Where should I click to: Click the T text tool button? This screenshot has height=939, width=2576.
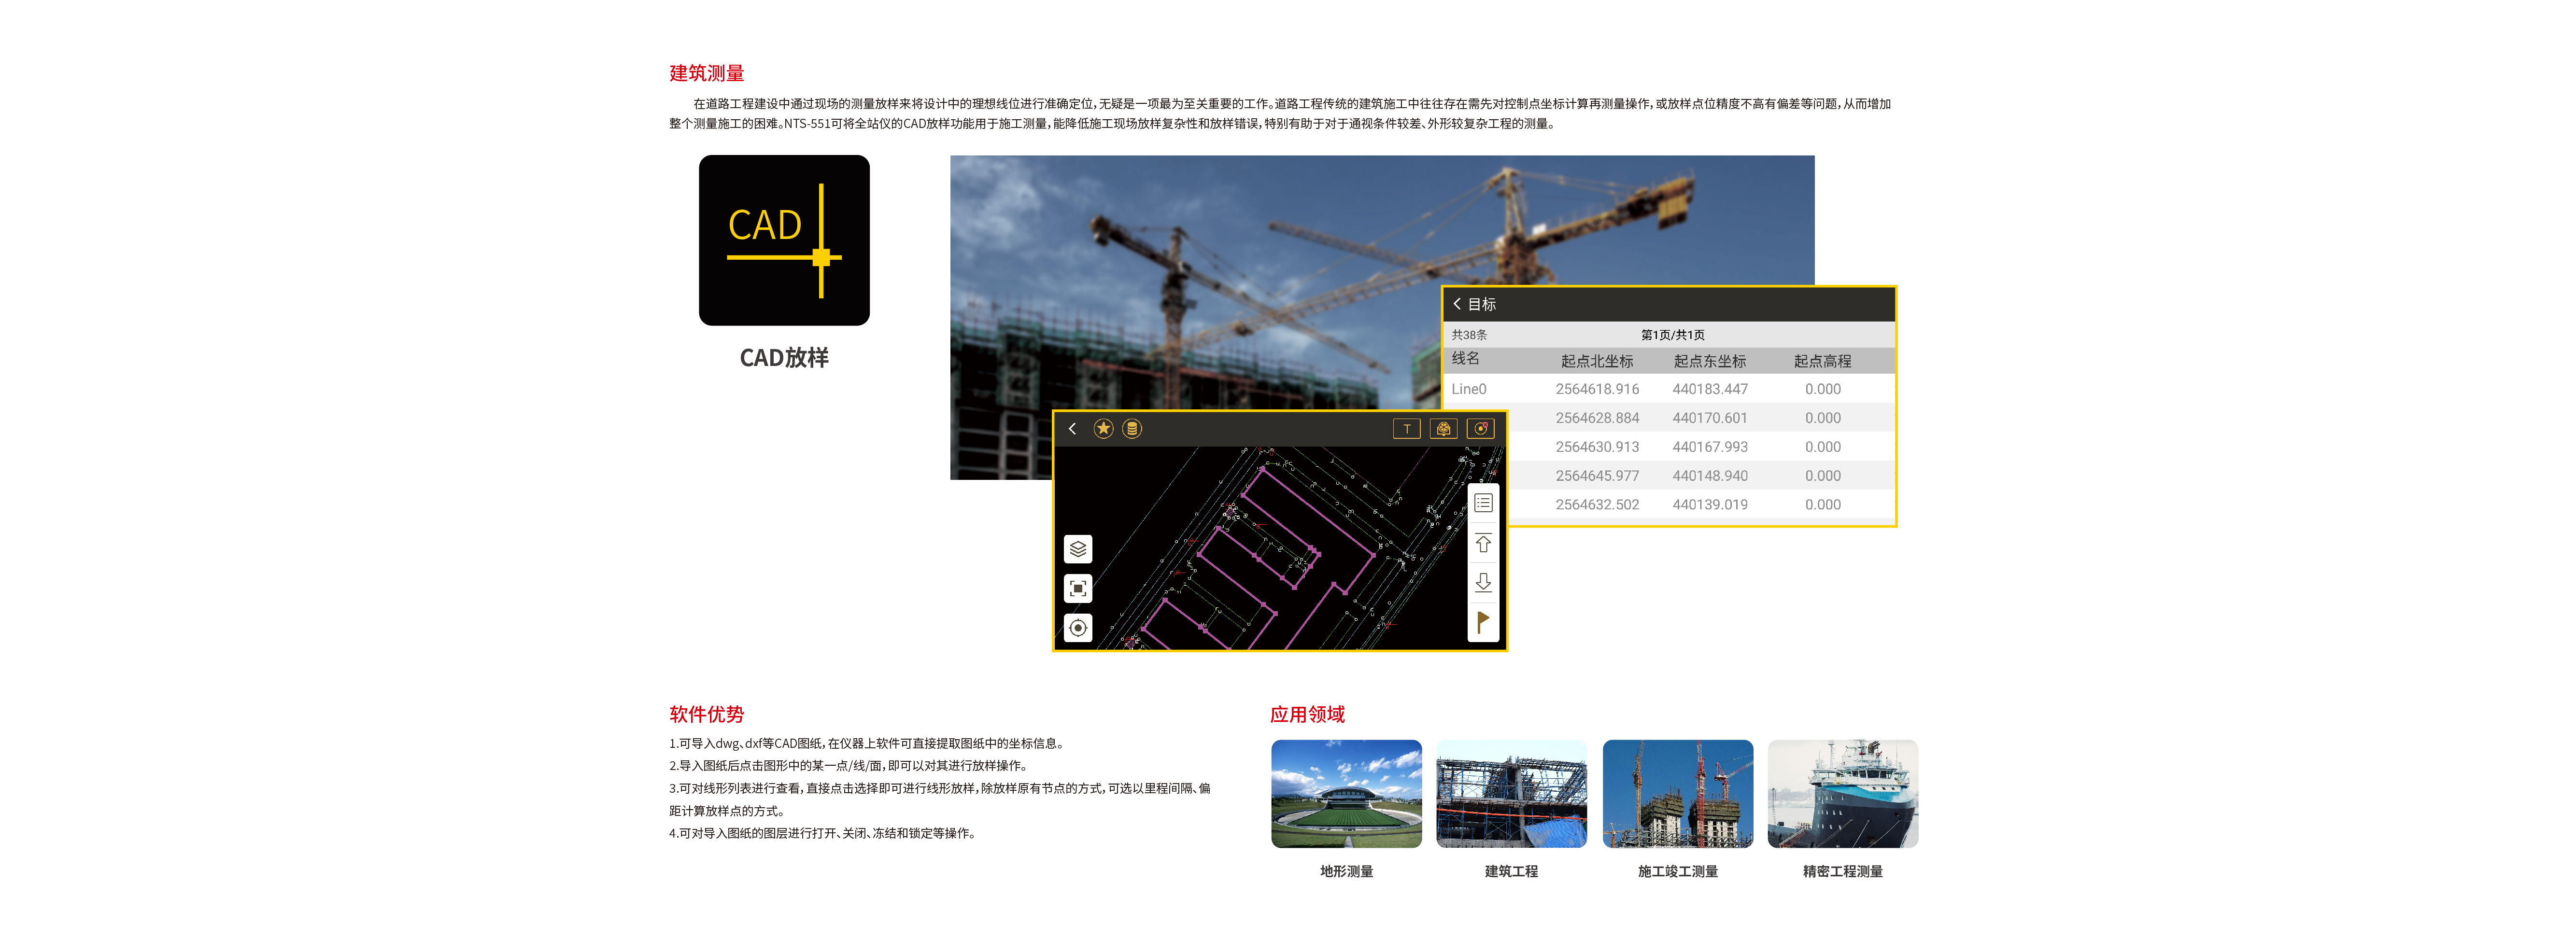[x=1406, y=429]
